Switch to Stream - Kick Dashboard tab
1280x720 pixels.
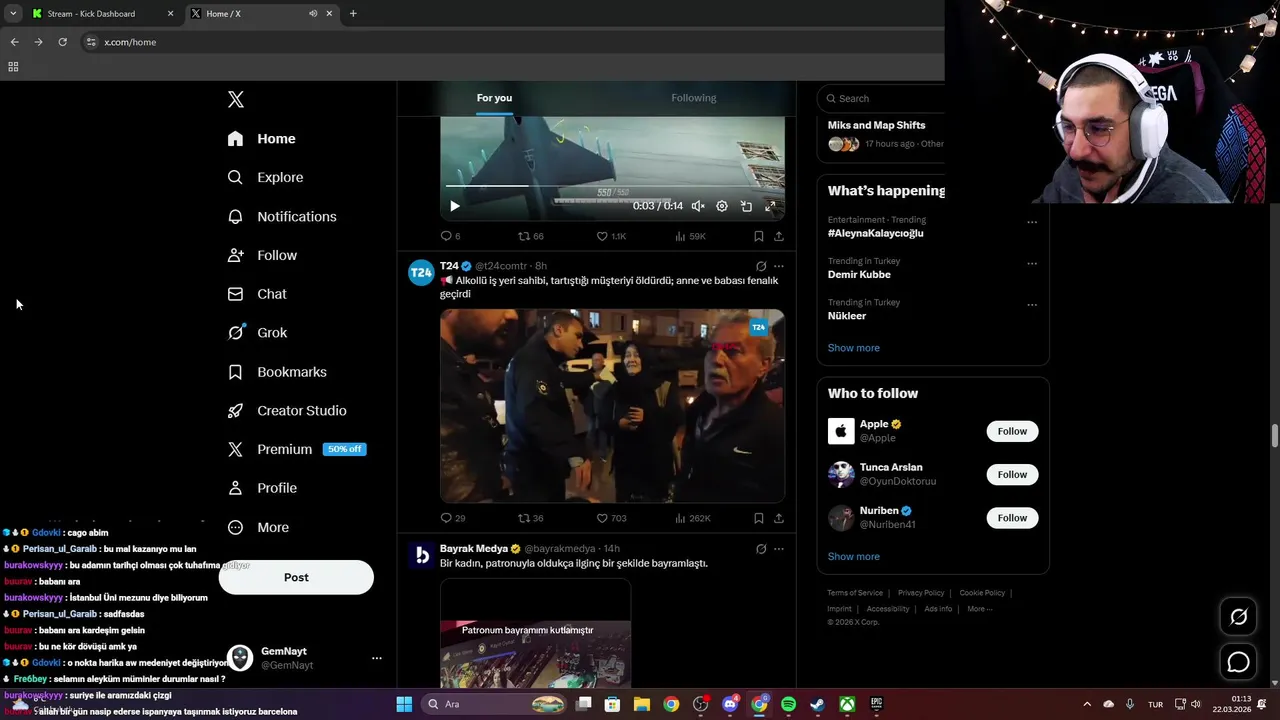click(103, 14)
